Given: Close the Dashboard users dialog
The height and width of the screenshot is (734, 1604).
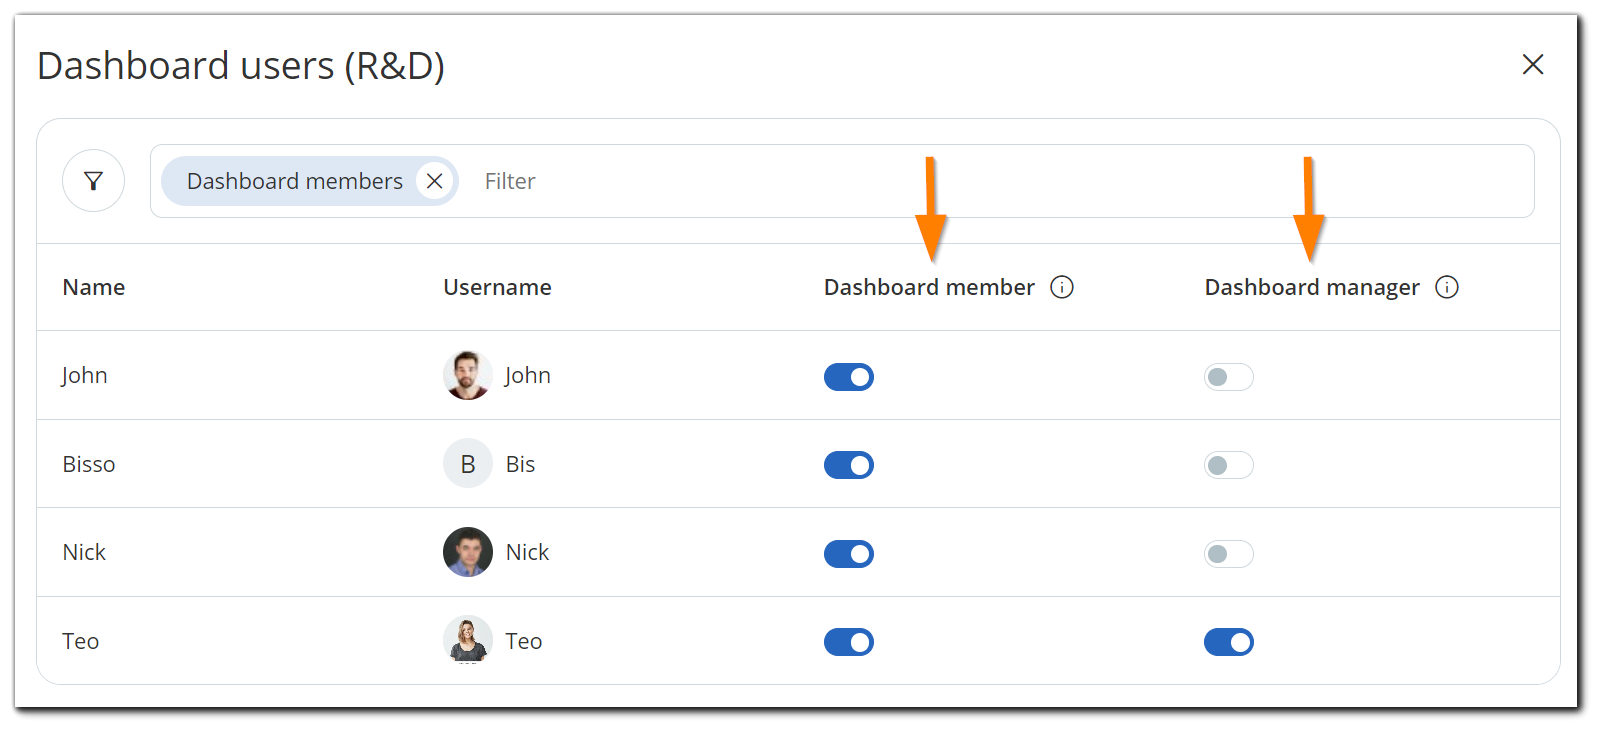Looking at the screenshot, I should point(1533,64).
